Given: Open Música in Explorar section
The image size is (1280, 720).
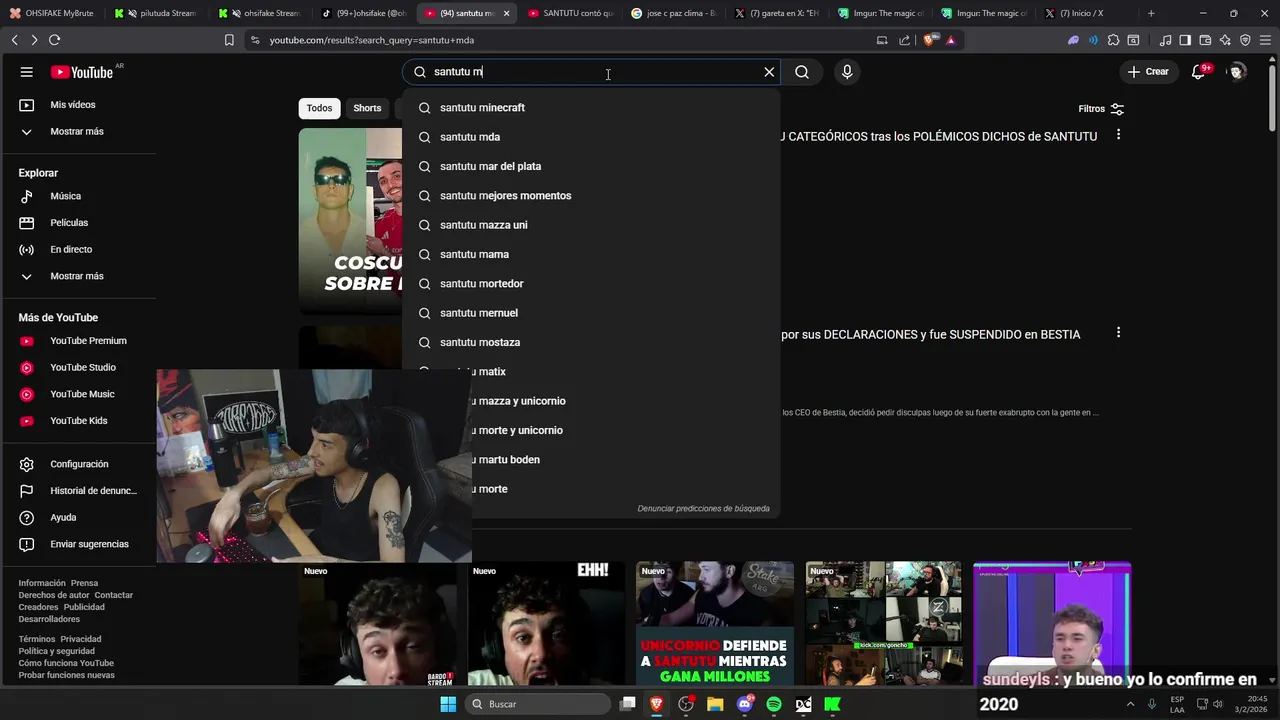Looking at the screenshot, I should [x=78, y=196].
